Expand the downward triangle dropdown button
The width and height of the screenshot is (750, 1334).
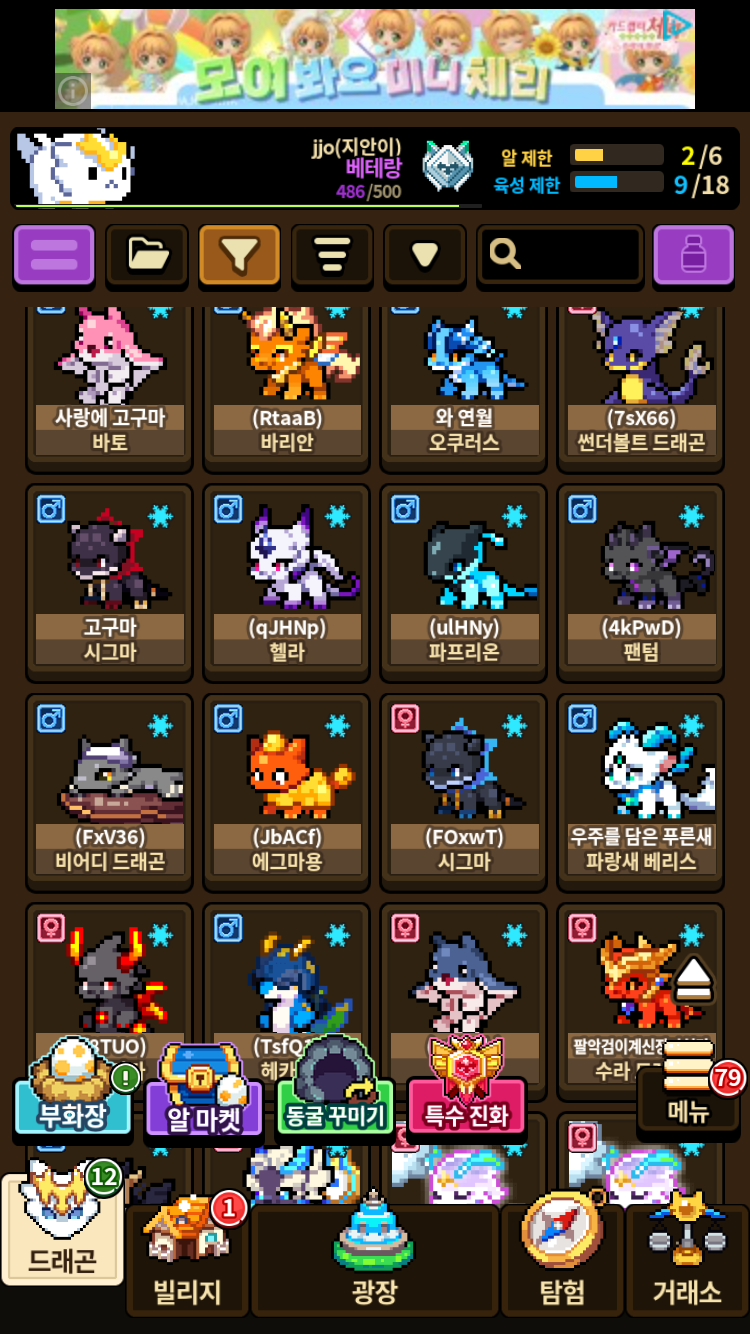425,255
